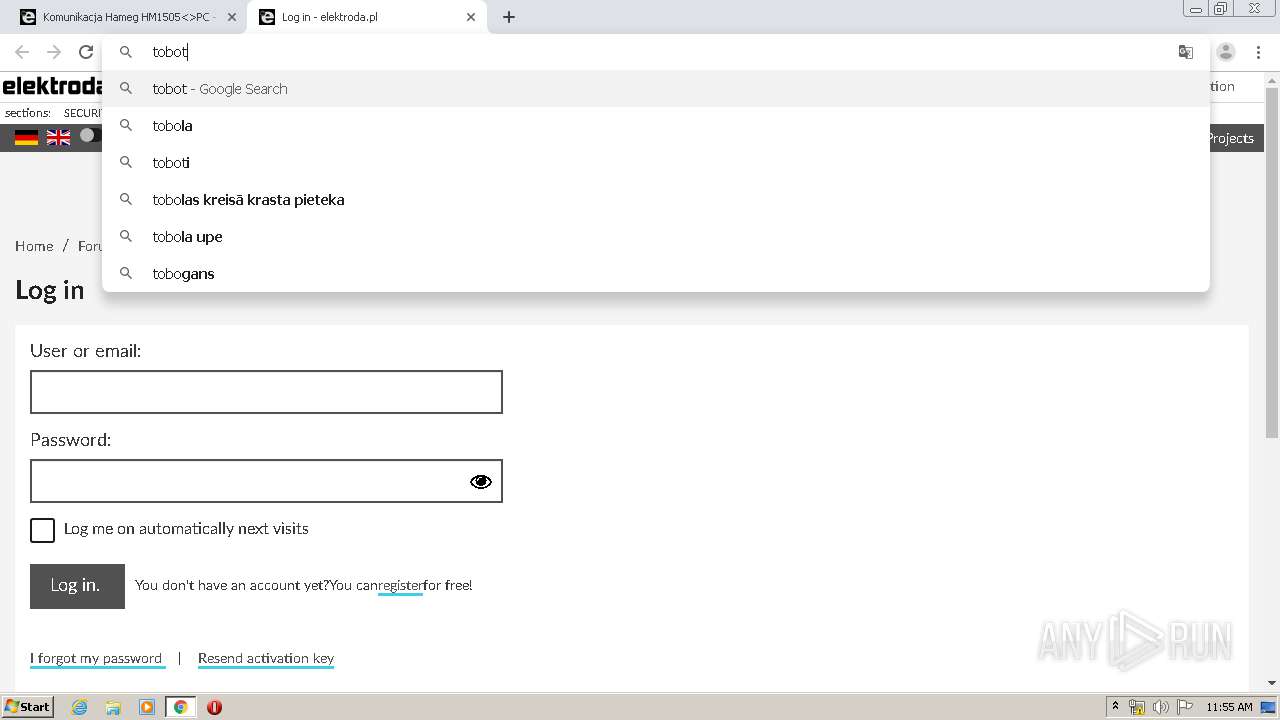Reload the page with refresh icon
Viewport: 1280px width, 720px height.
(x=86, y=52)
